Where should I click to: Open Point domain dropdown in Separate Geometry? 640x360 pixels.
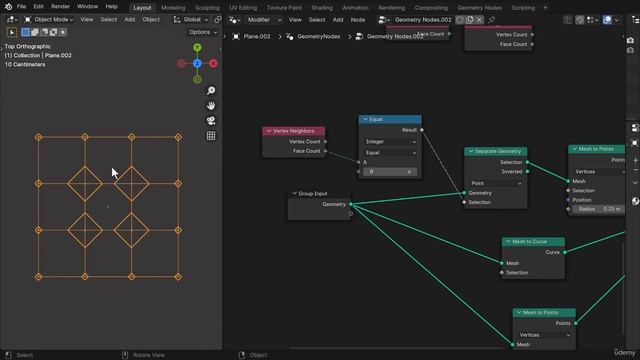496,183
